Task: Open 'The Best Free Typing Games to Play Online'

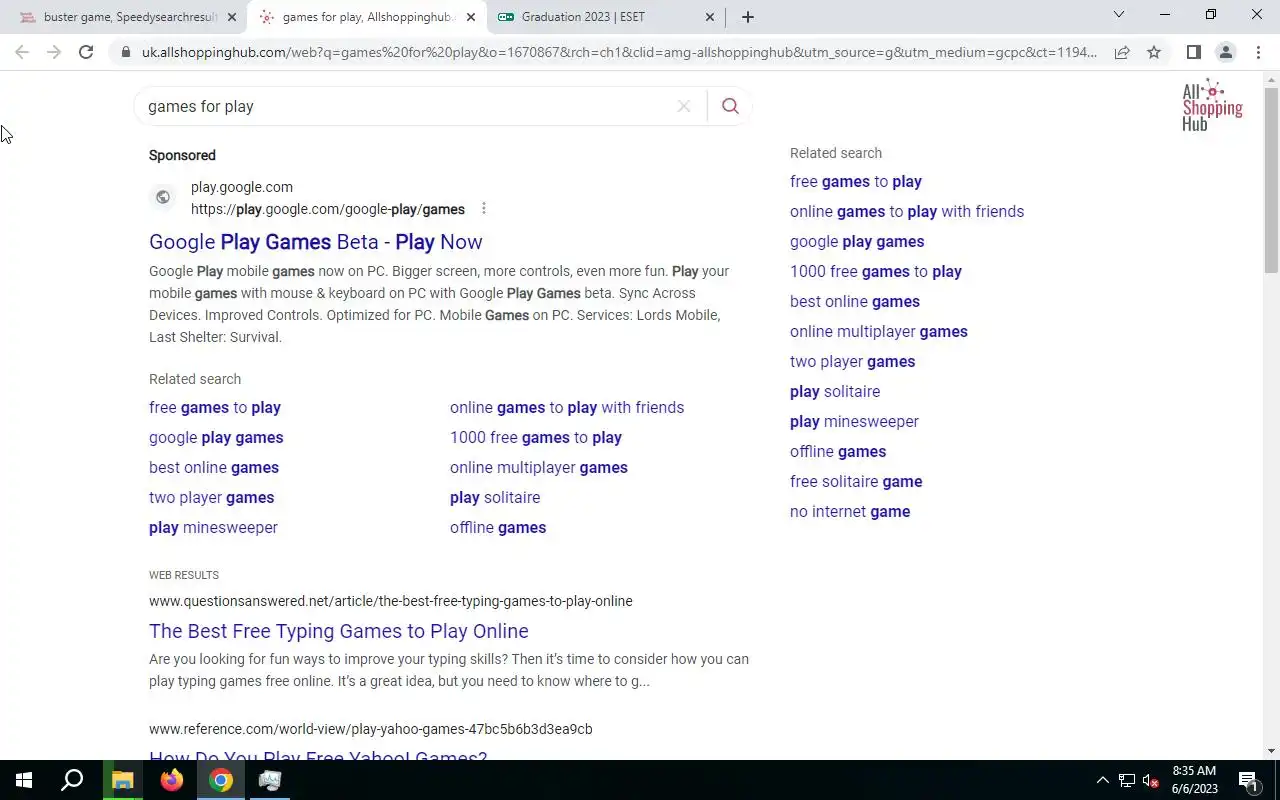Action: 339,631
